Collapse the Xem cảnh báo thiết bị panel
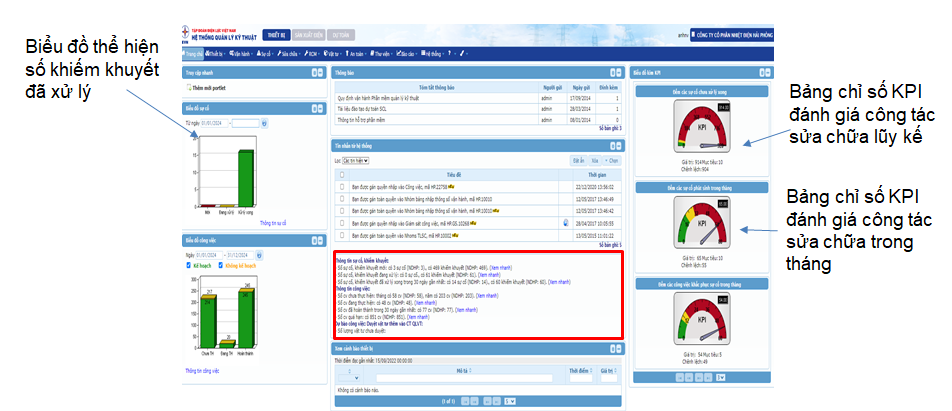 tap(618, 349)
